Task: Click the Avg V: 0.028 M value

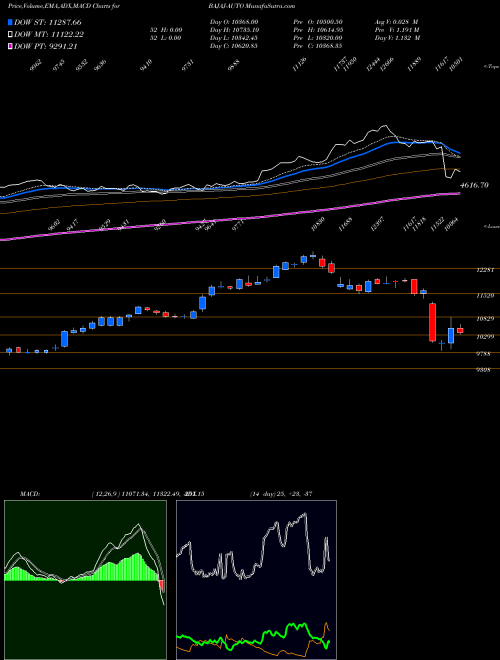Action: (x=396, y=22)
